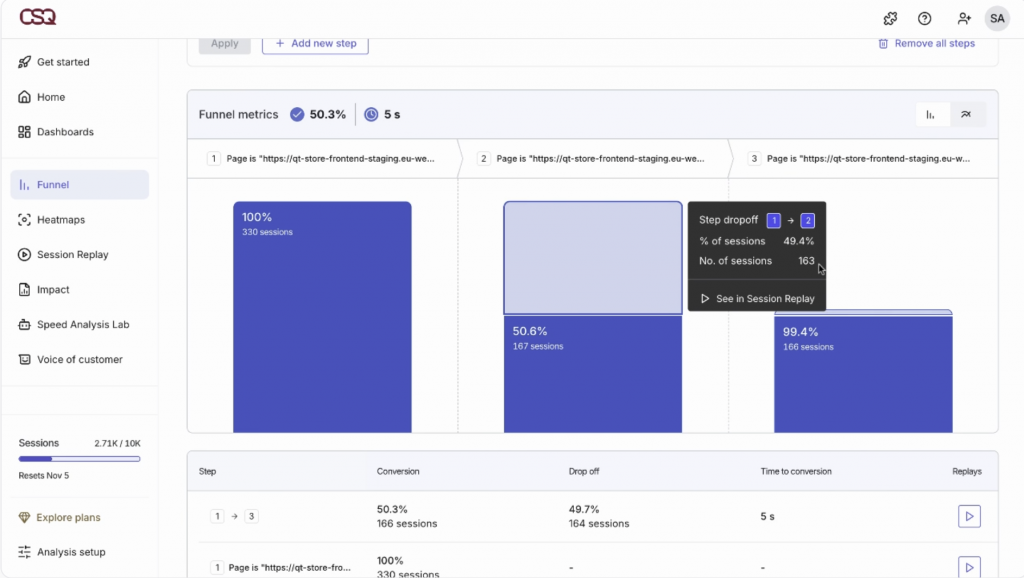Viewport: 1024px width, 578px height.
Task: Open the SA user avatar menu
Action: [996, 18]
